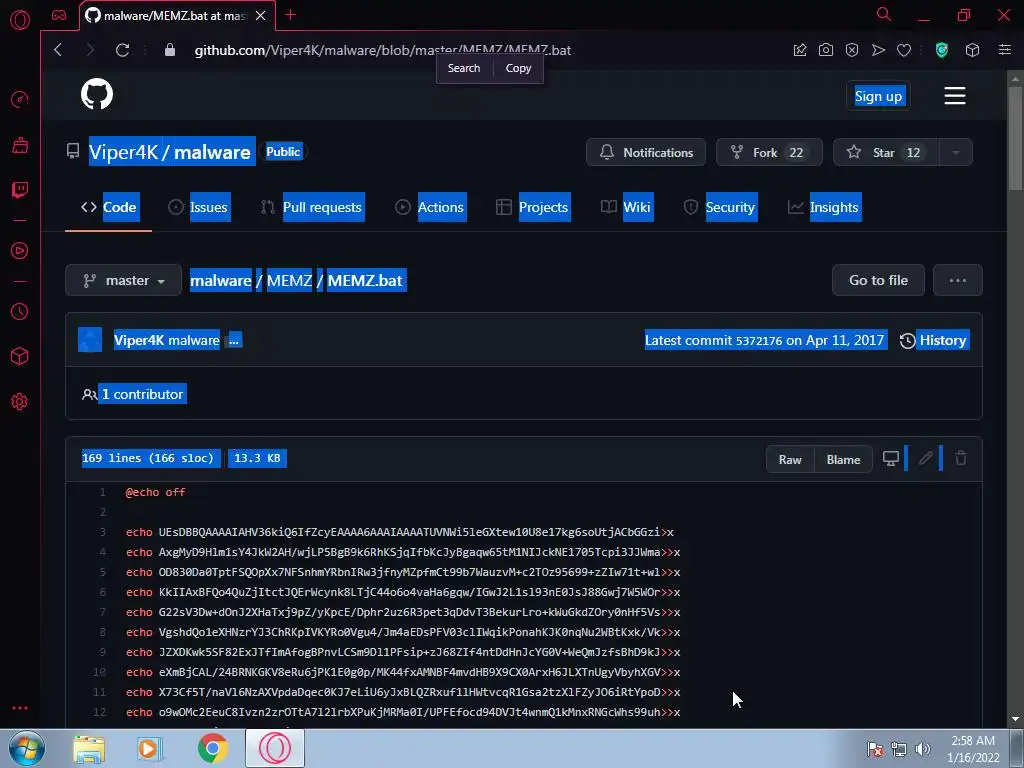Open the Security tab
Viewport: 1024px width, 768px height.
click(720, 207)
